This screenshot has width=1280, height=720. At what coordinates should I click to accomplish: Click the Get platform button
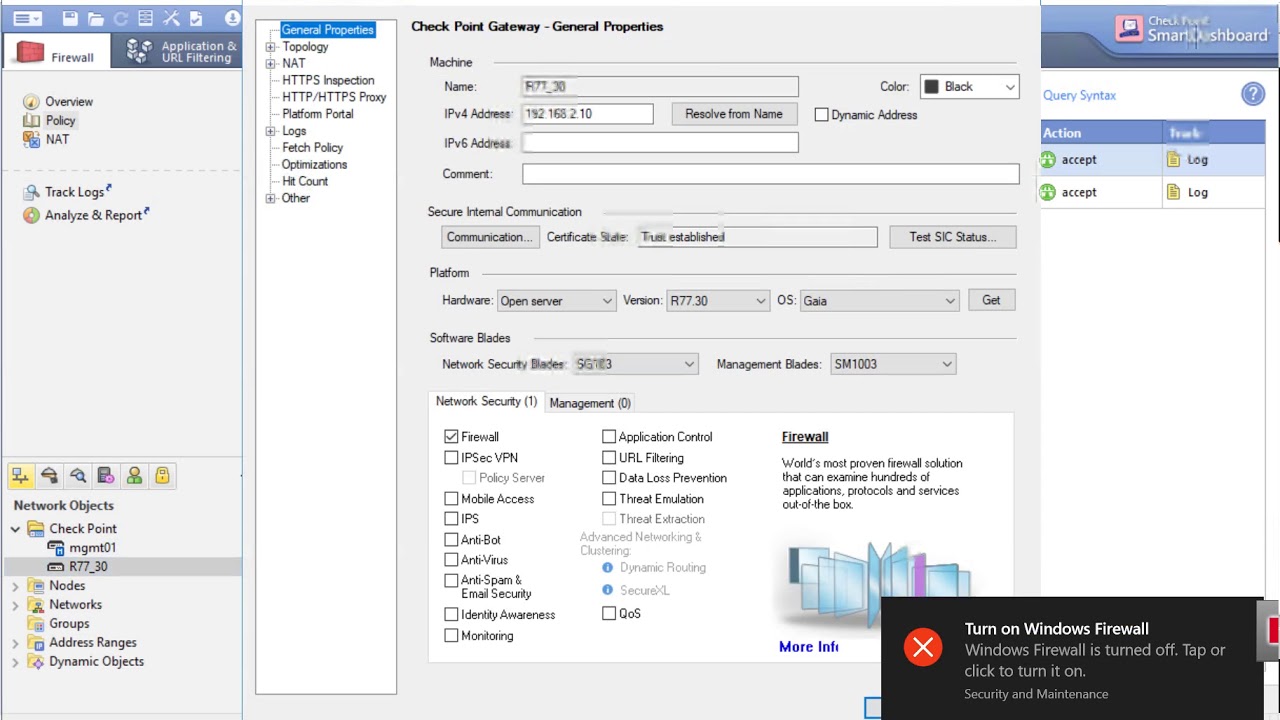click(x=991, y=300)
